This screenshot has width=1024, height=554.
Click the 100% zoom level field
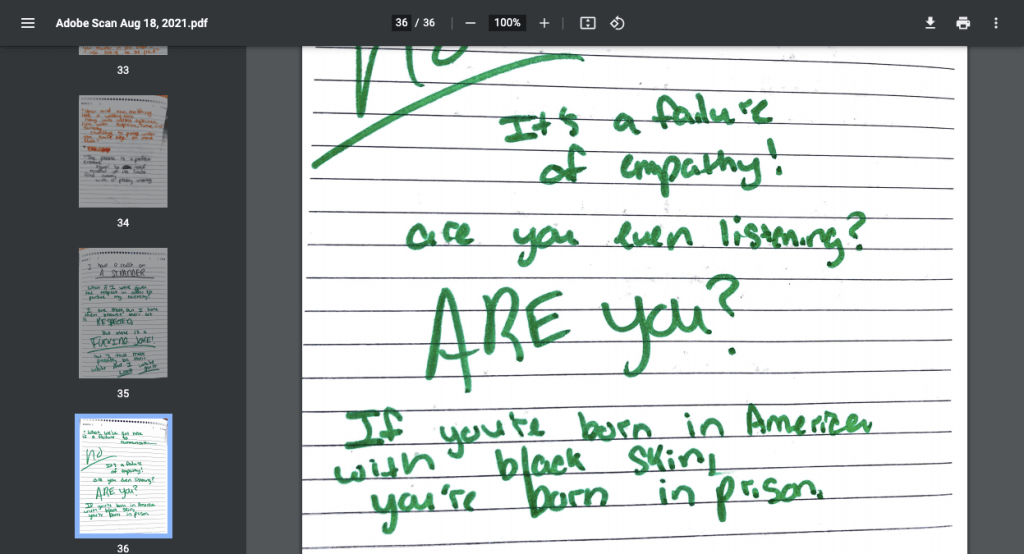[507, 23]
